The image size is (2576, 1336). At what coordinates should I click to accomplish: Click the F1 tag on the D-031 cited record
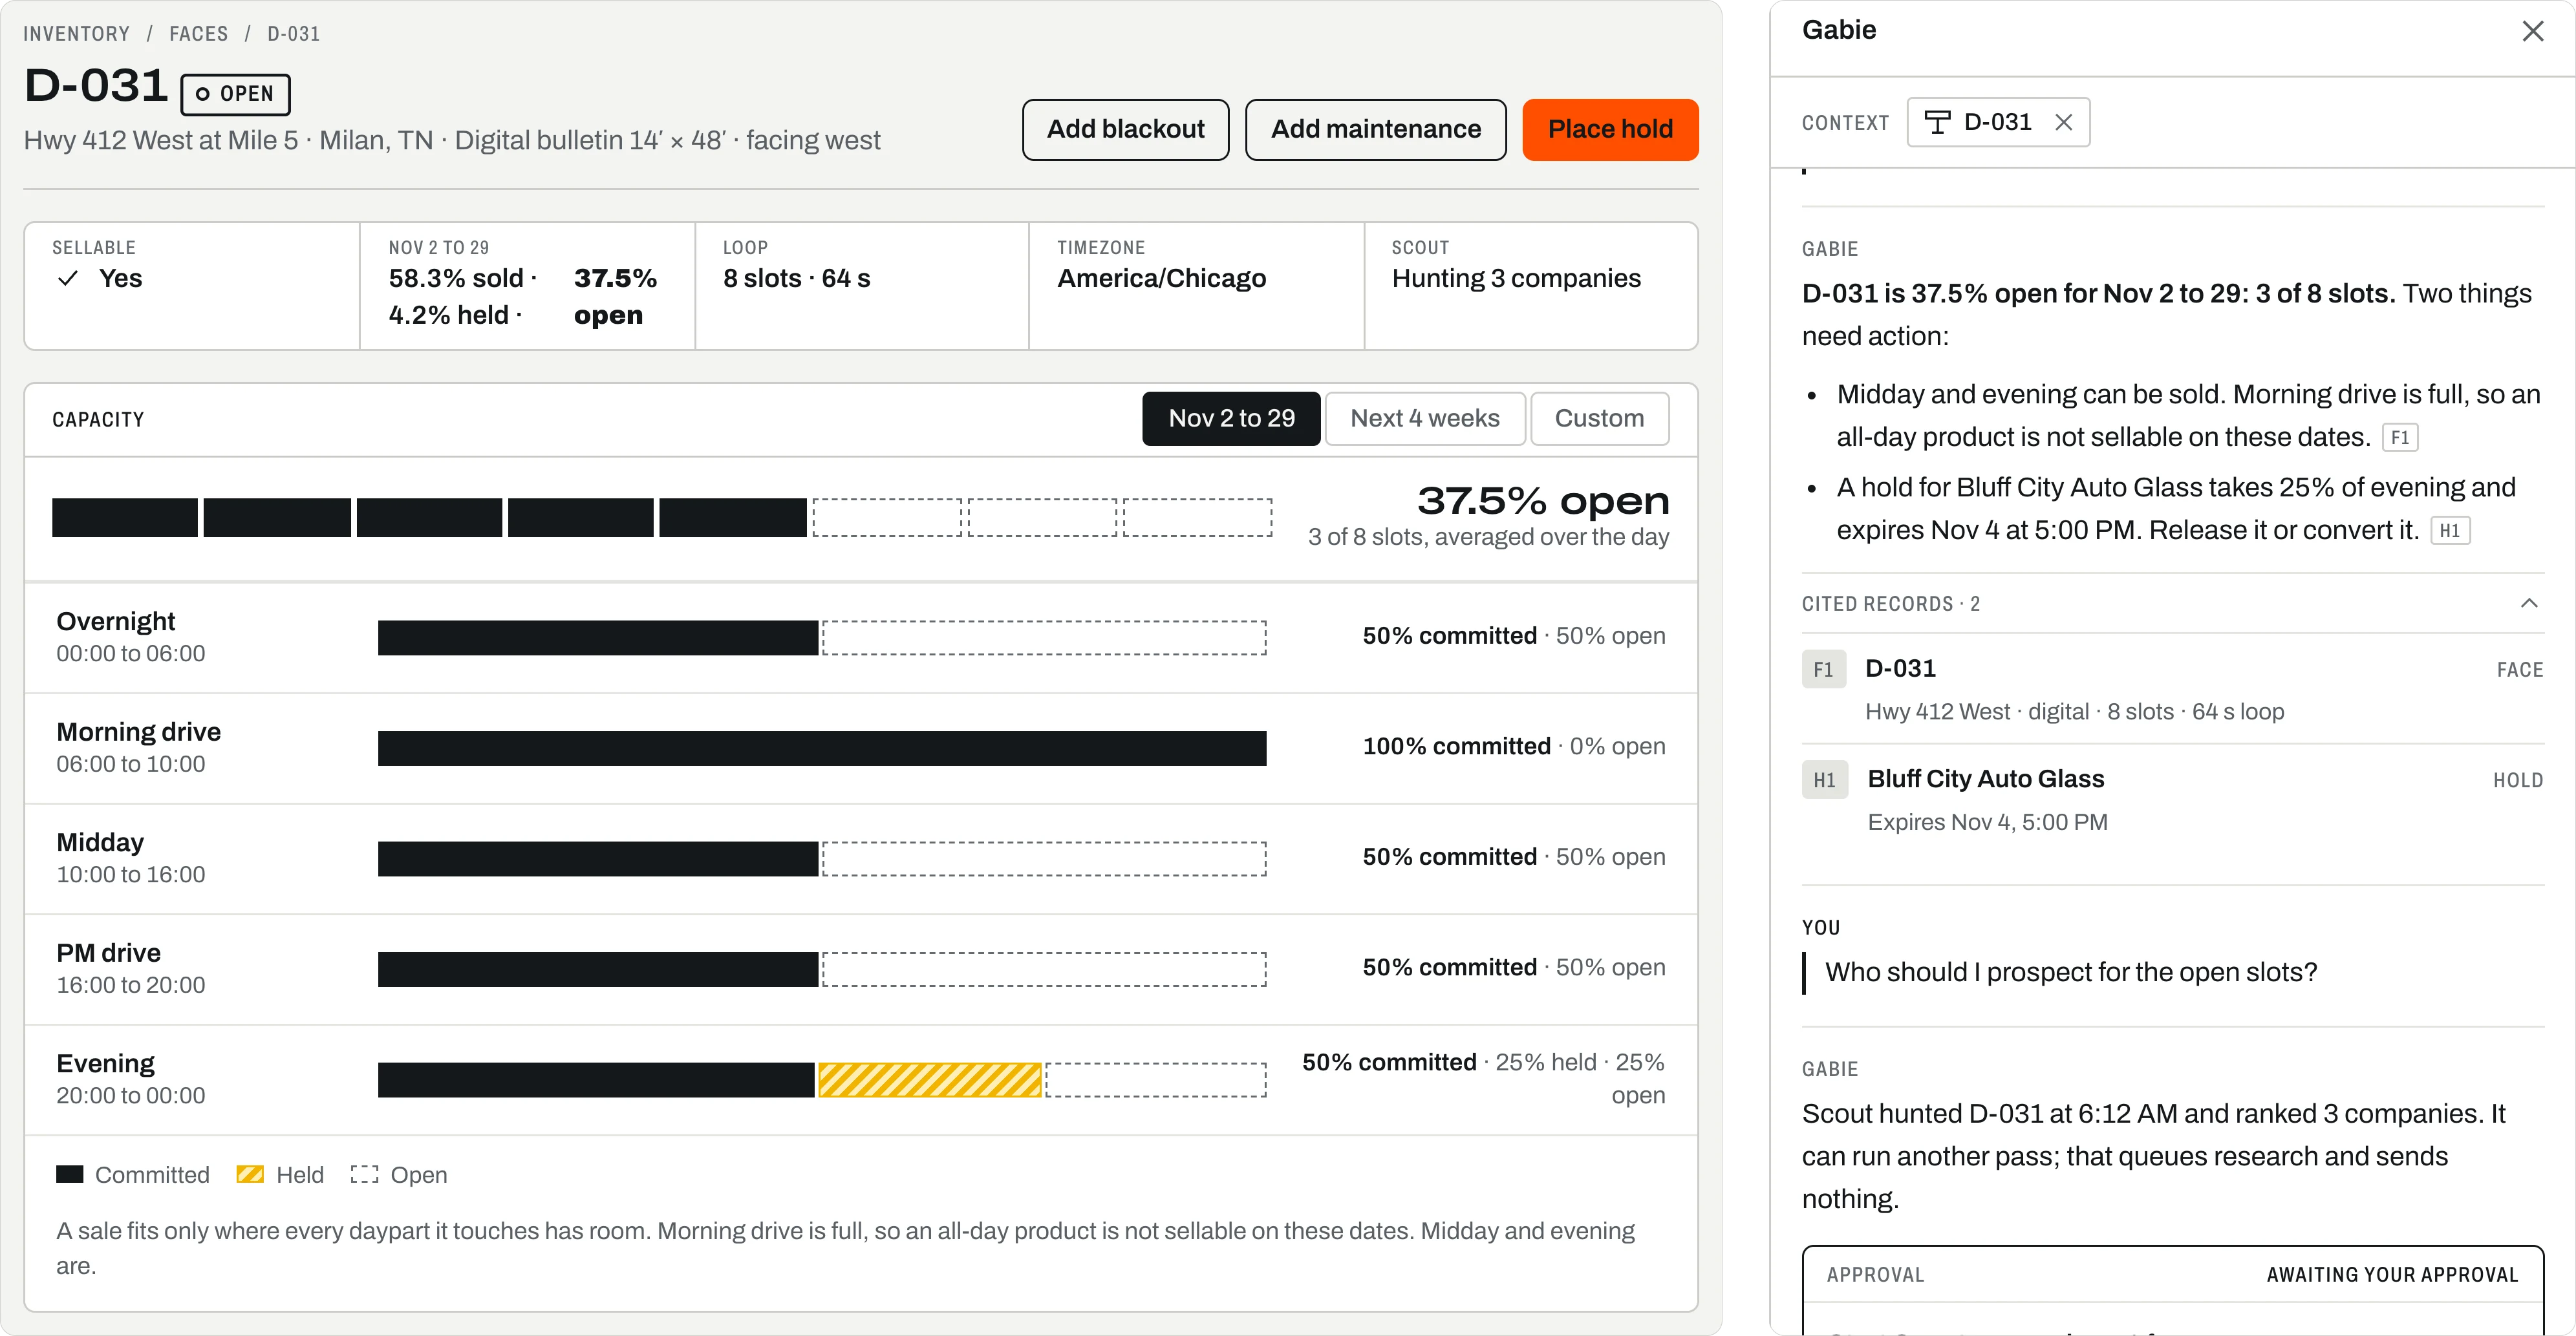1823,669
